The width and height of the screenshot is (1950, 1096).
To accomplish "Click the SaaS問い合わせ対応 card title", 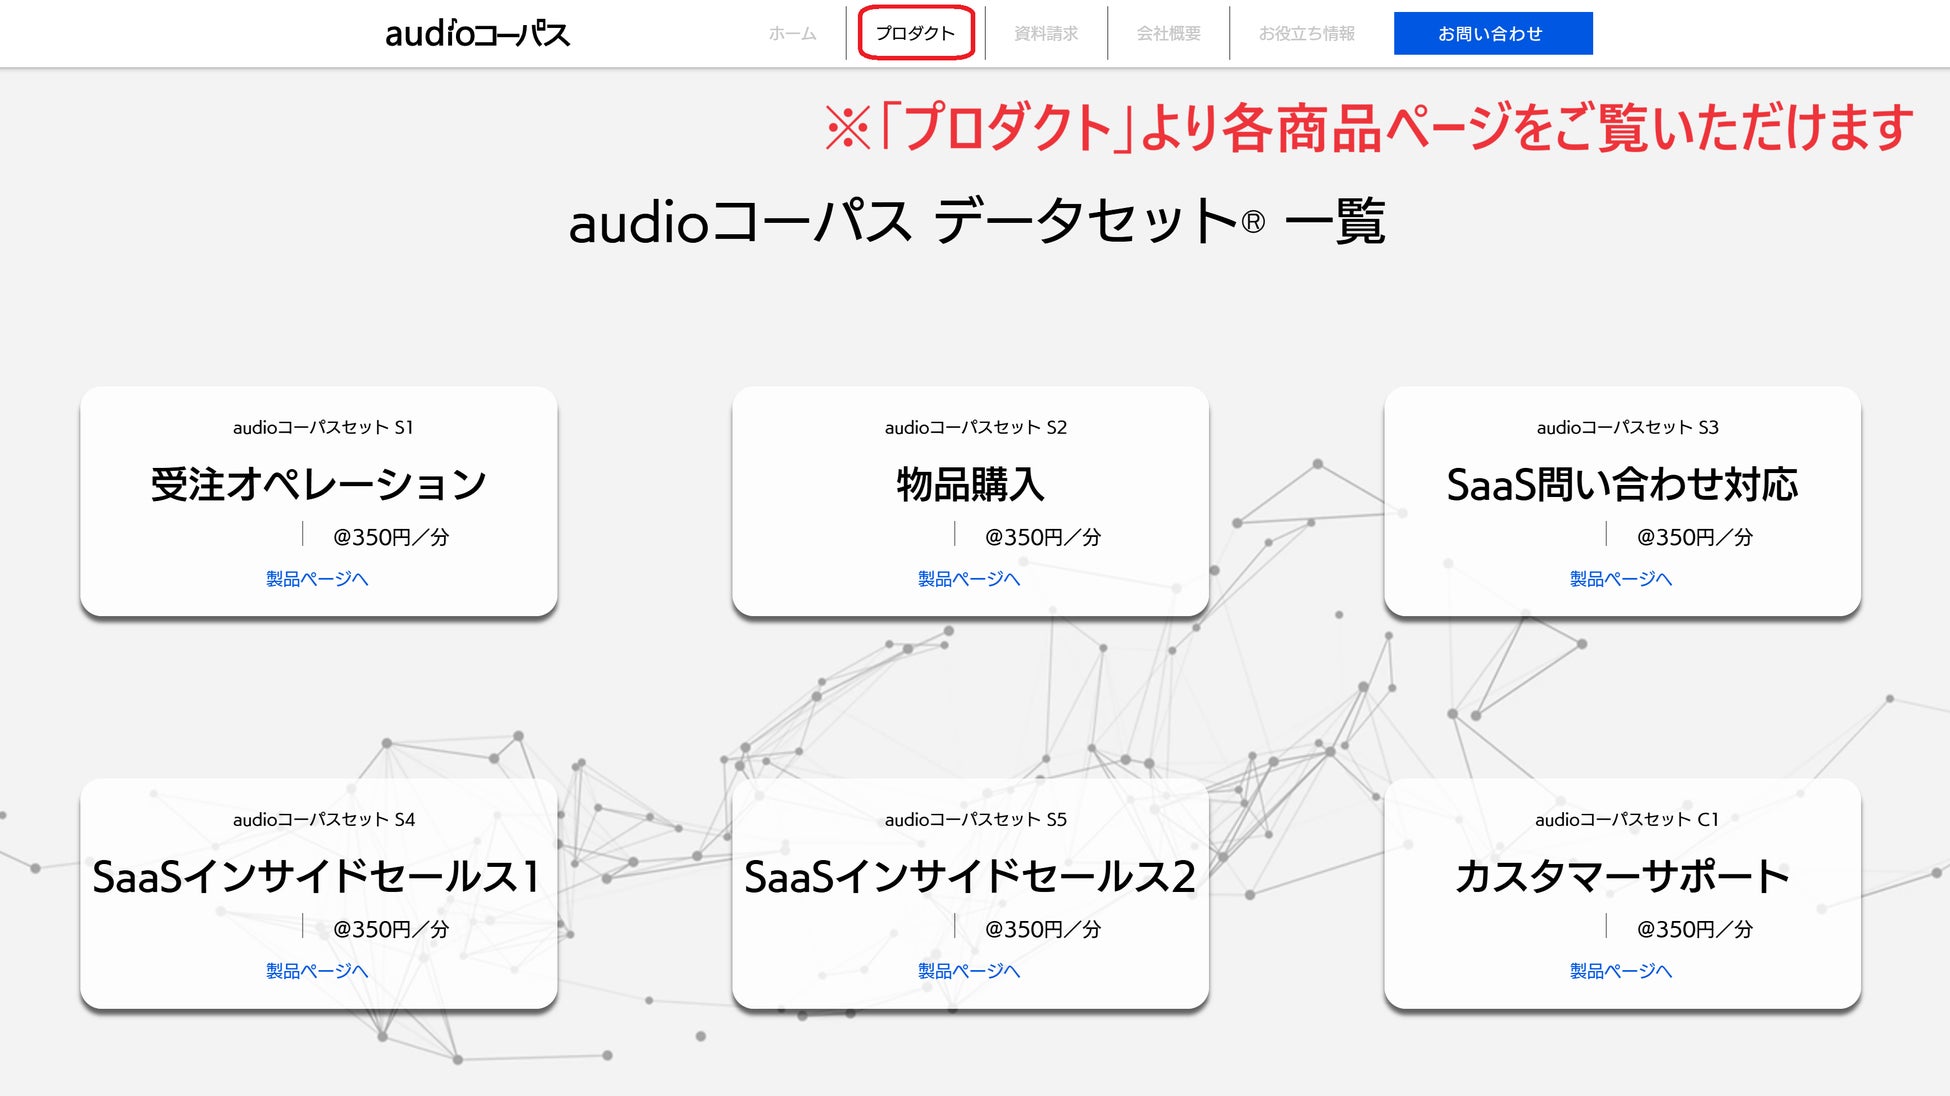I will 1622,485.
